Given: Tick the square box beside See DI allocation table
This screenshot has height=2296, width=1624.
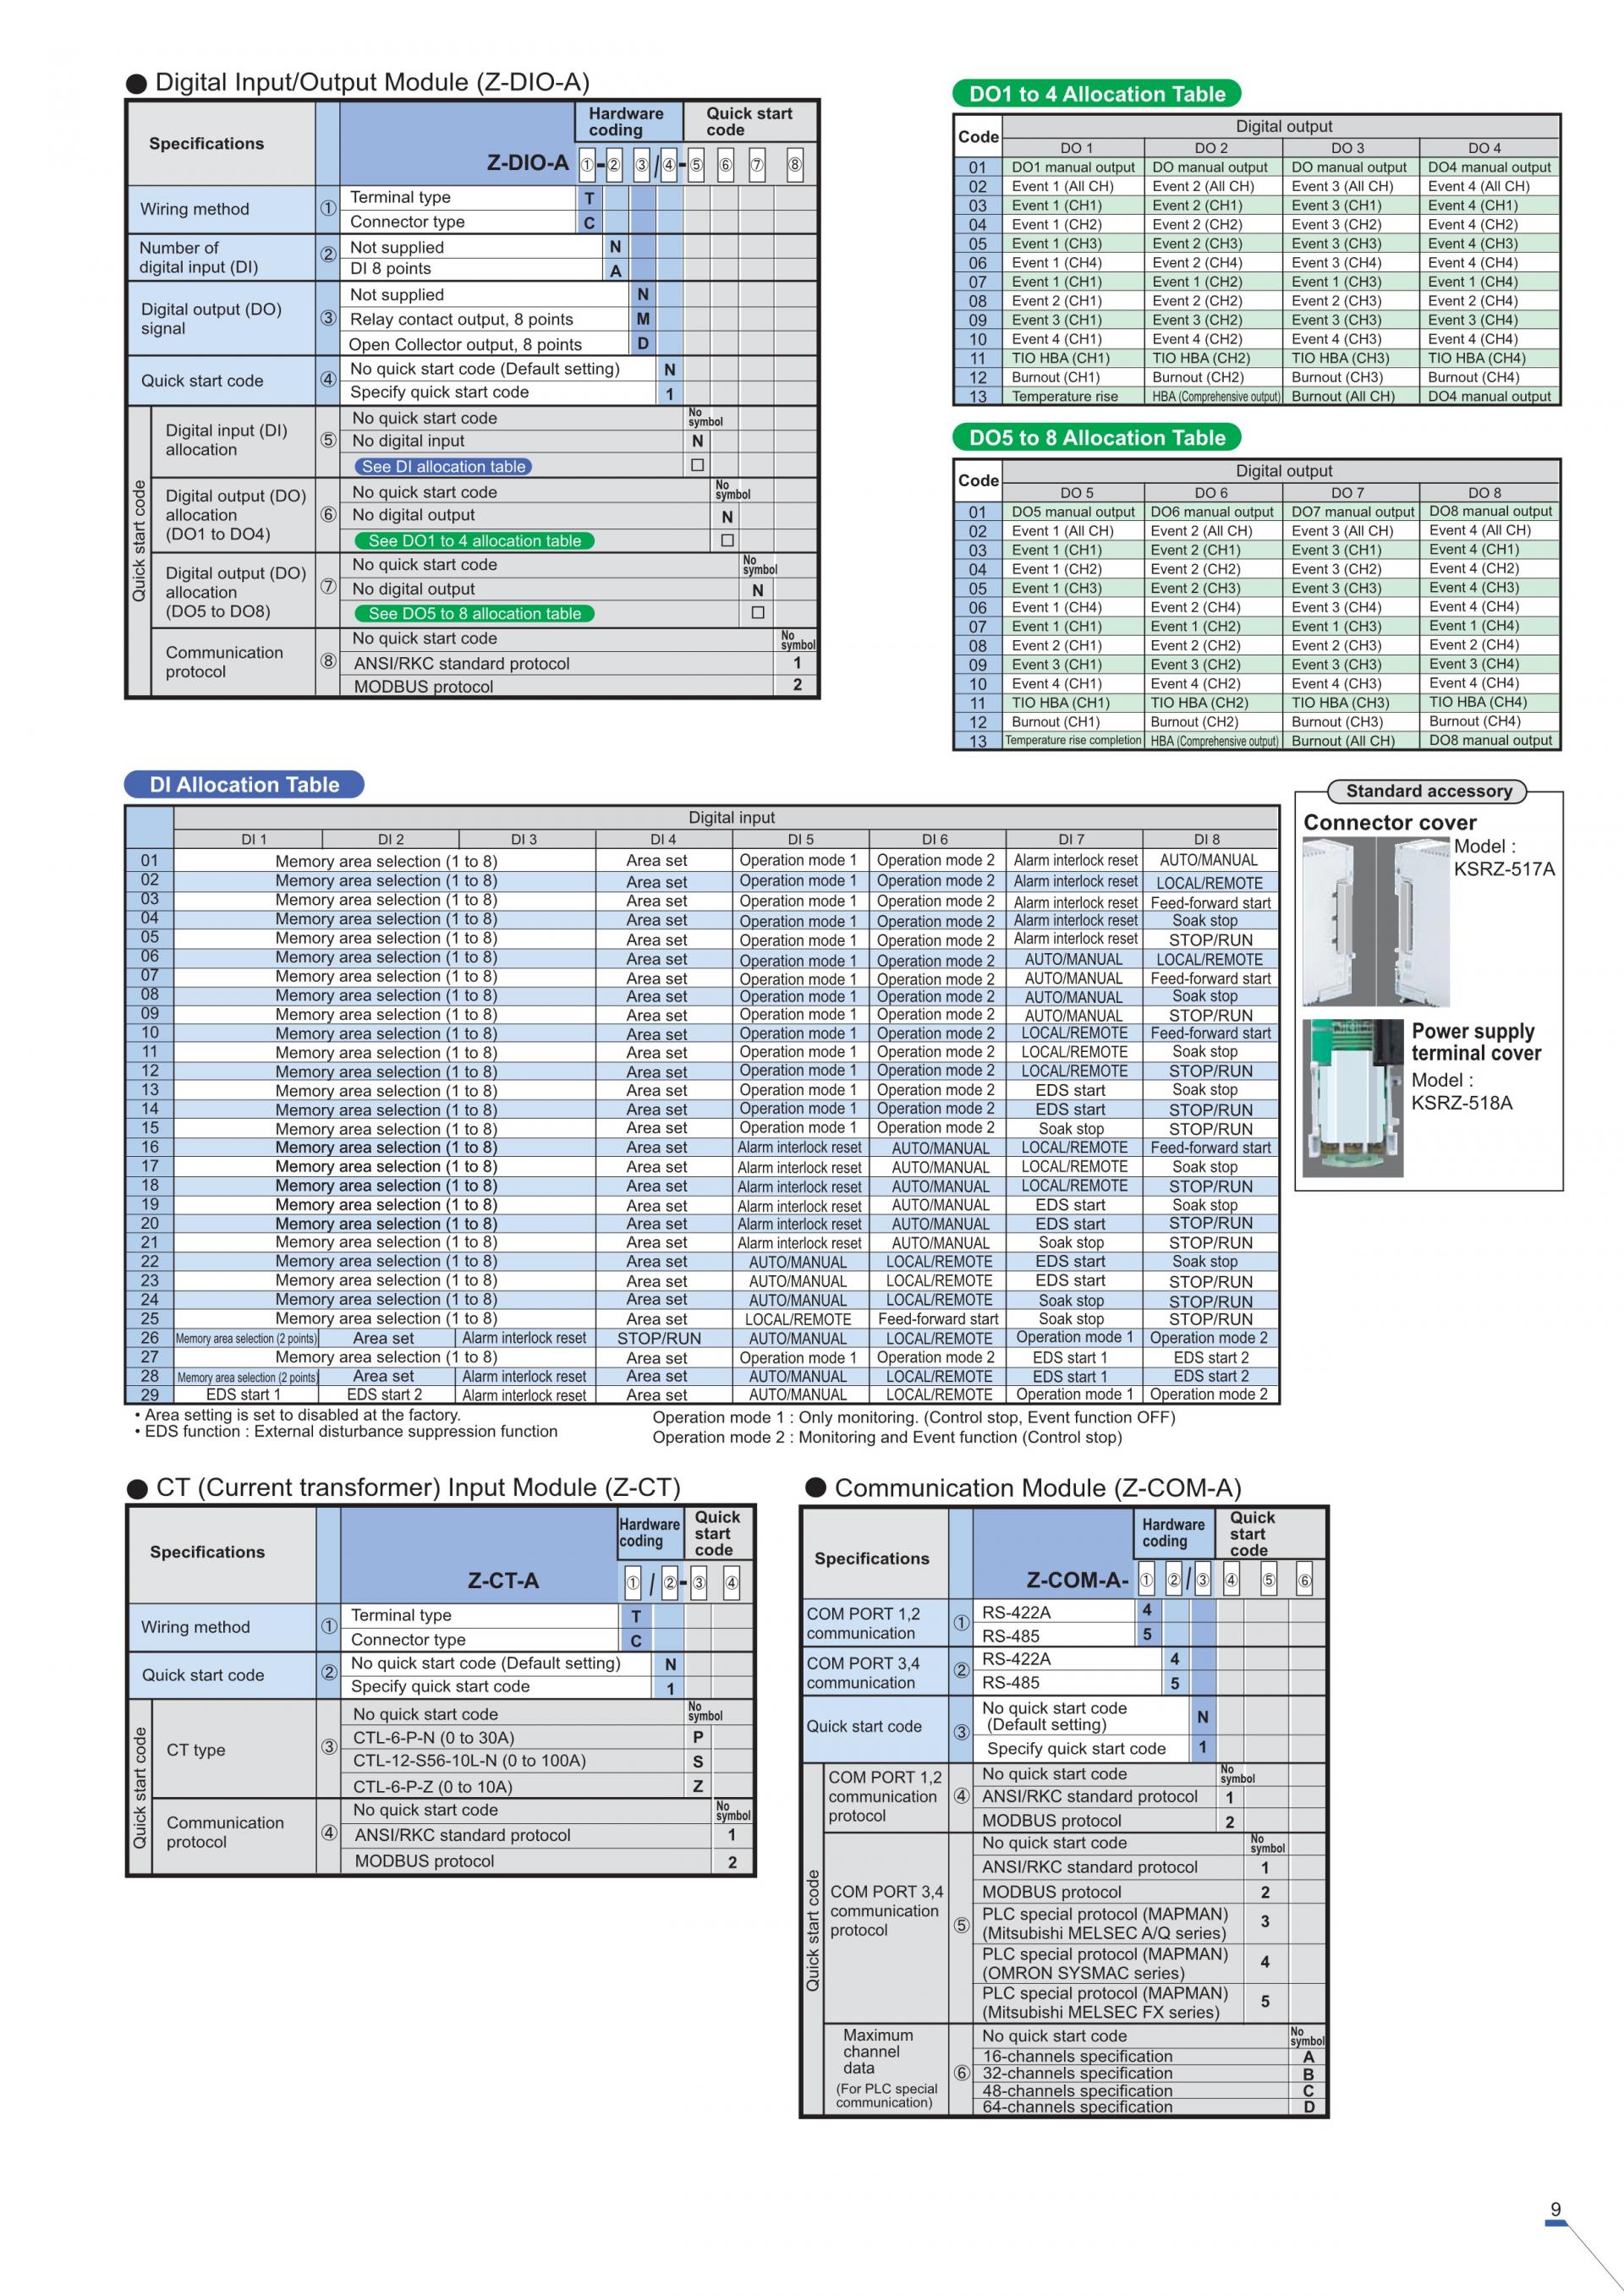Looking at the screenshot, I should [x=697, y=465].
